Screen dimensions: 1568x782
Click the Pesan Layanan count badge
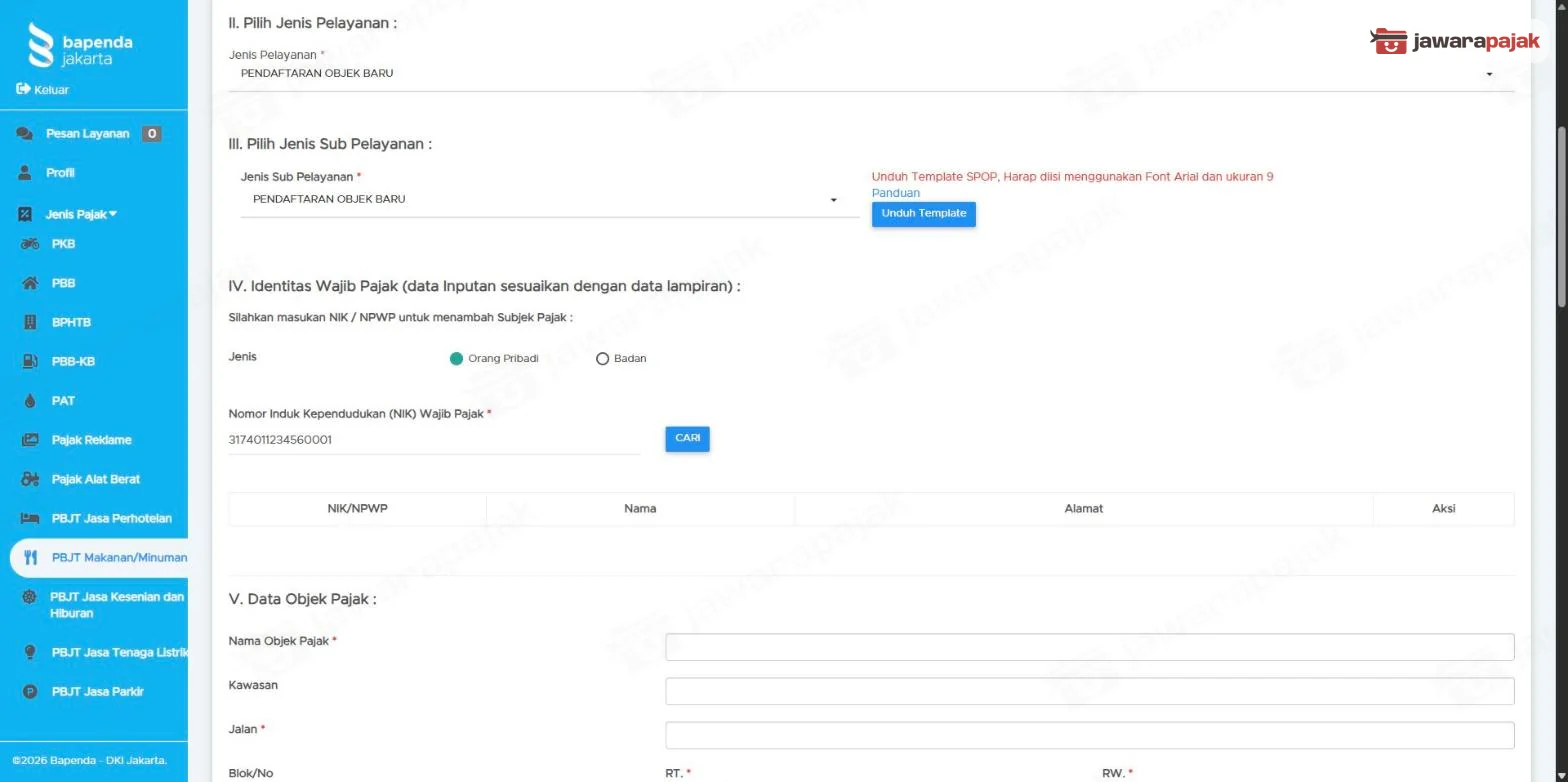click(x=151, y=134)
